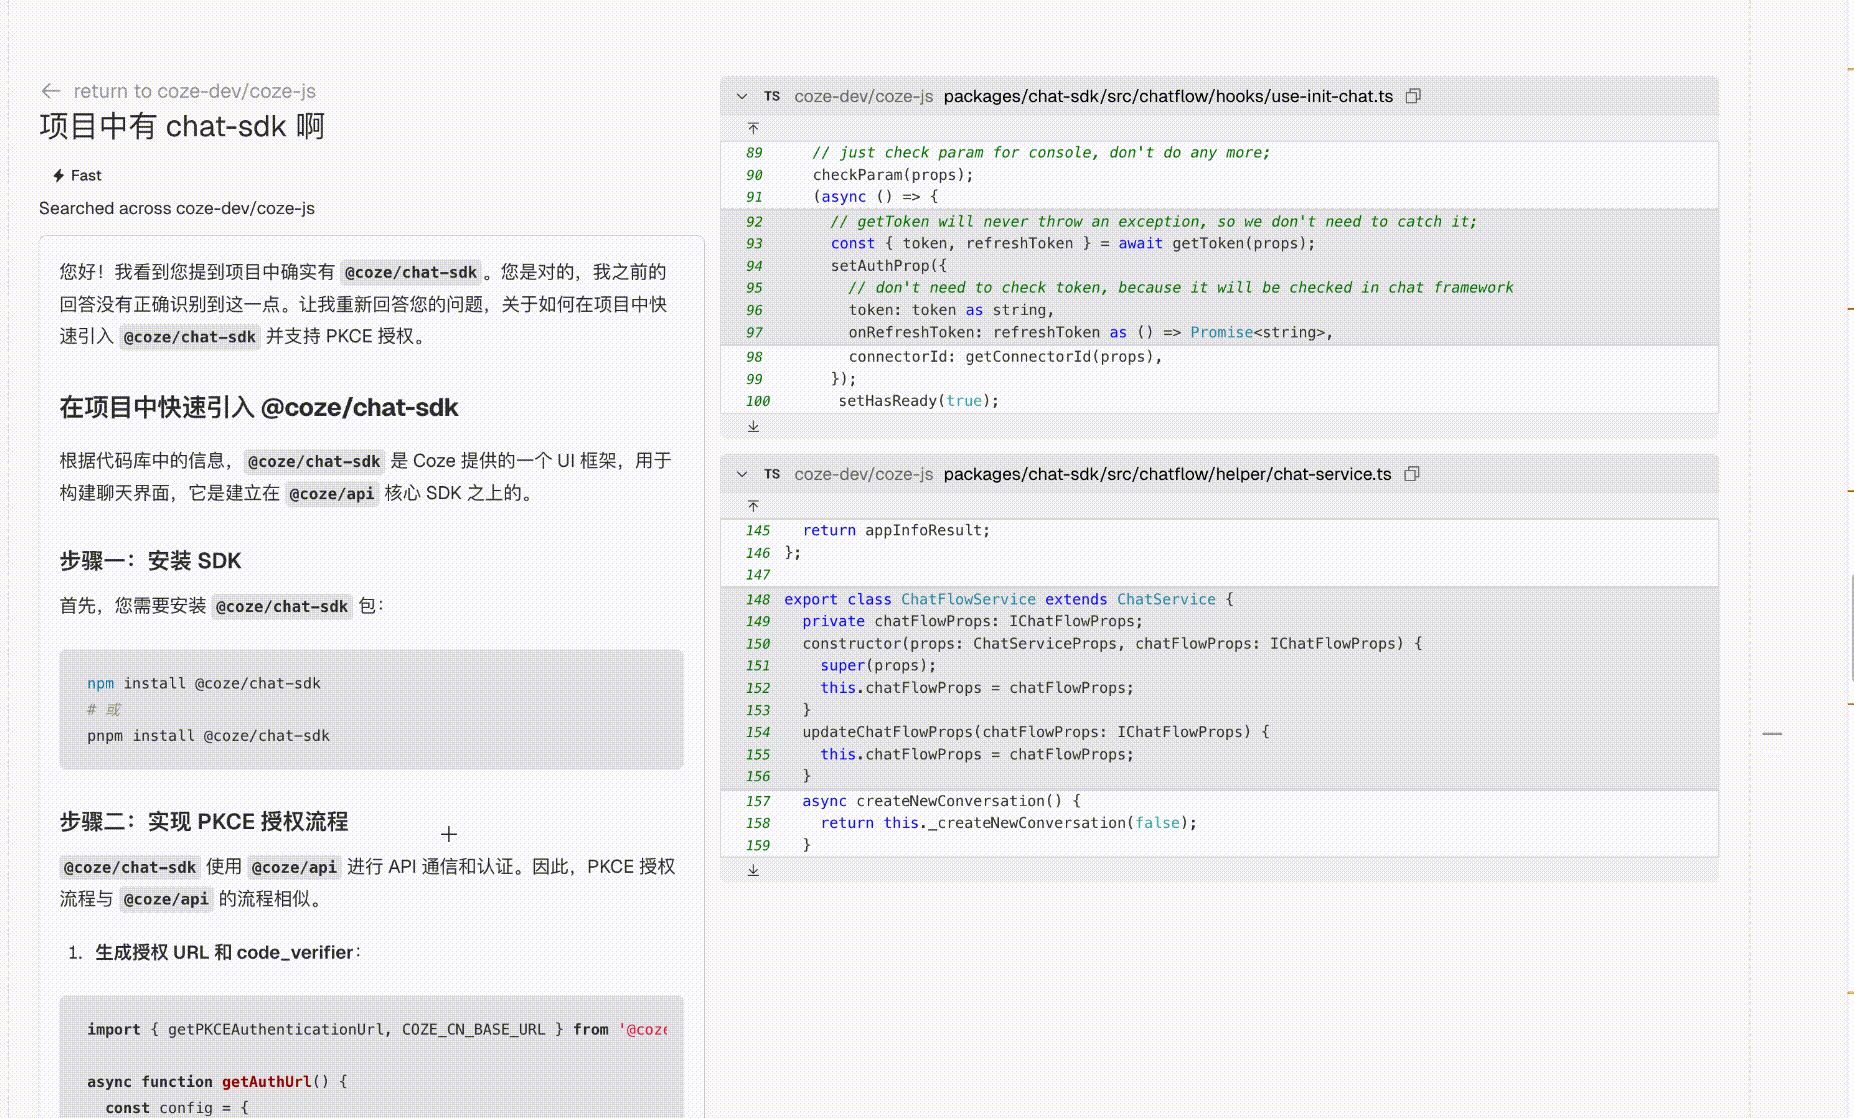Click the import getPKCEAuthenticationUrl code line
Viewport: 1854px width, 1118px height.
pyautogui.click(x=376, y=1030)
